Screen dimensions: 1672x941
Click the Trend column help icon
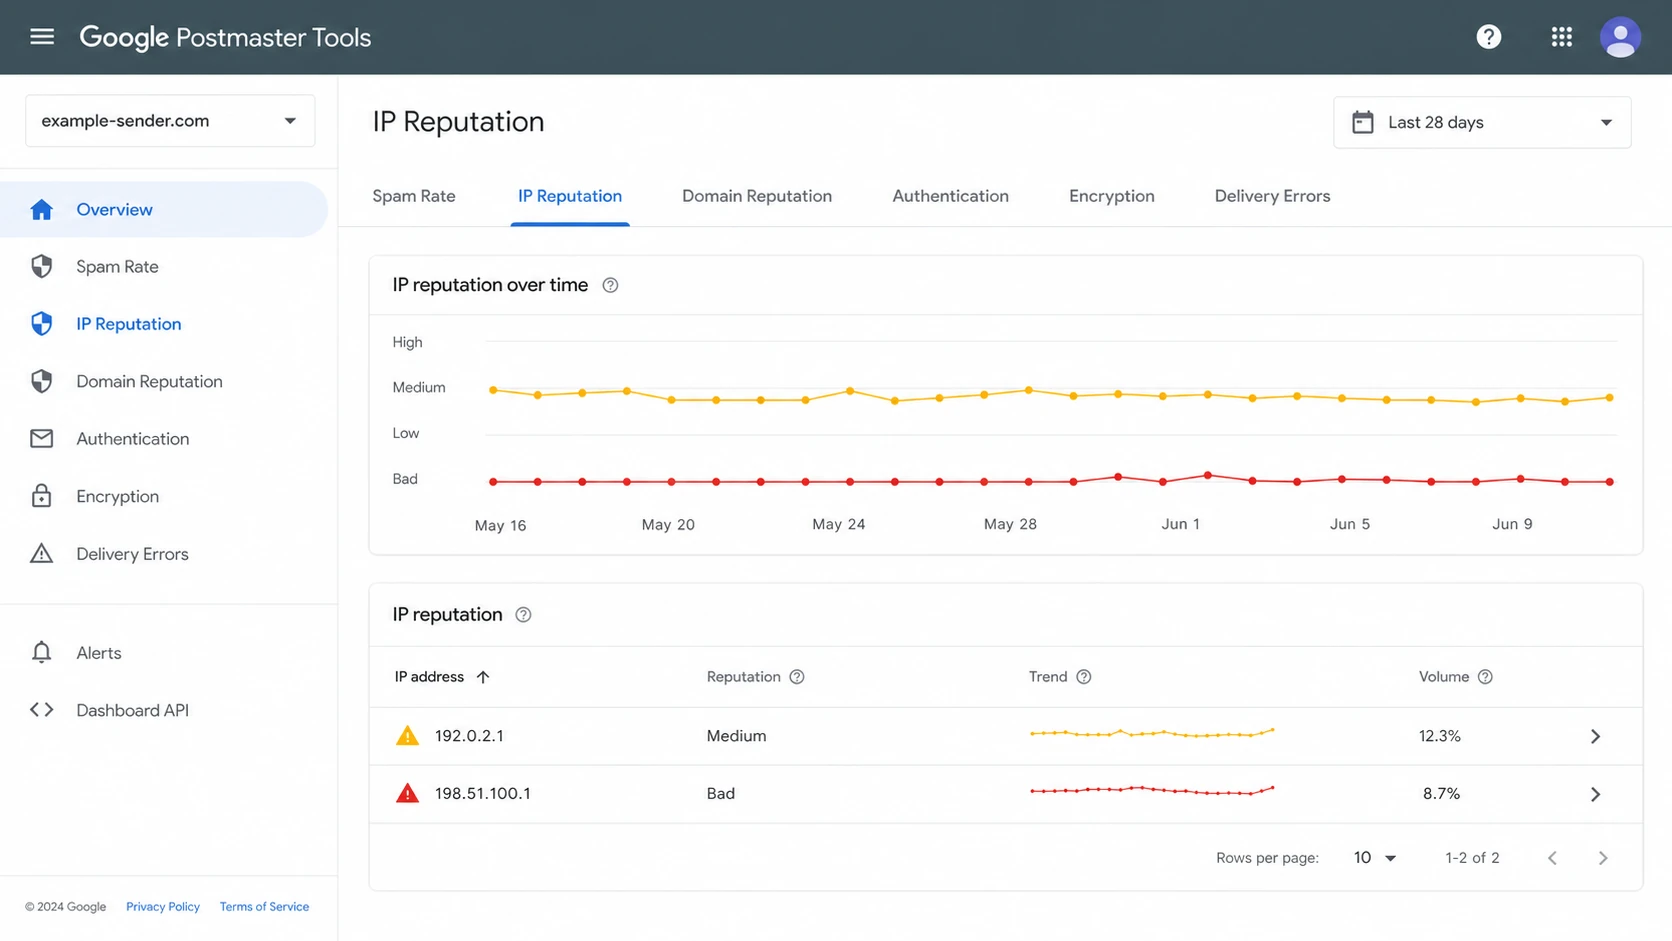pyautogui.click(x=1084, y=677)
